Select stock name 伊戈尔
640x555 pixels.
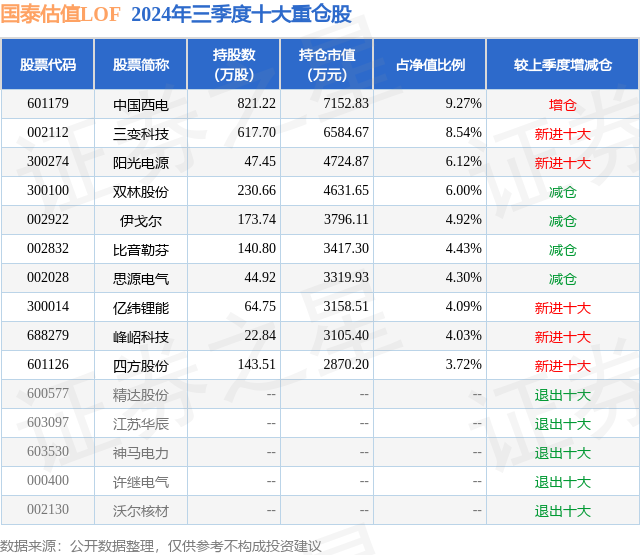click(x=141, y=221)
